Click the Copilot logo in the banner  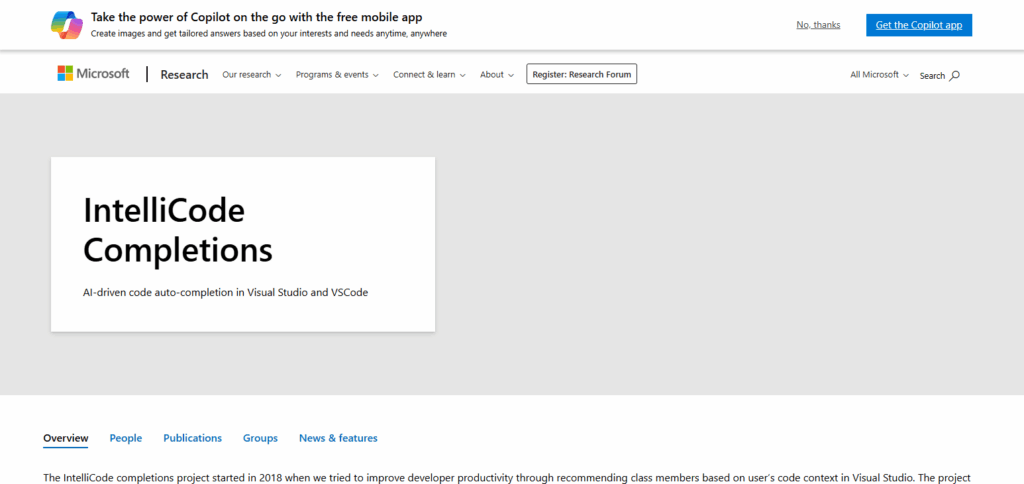click(x=67, y=25)
